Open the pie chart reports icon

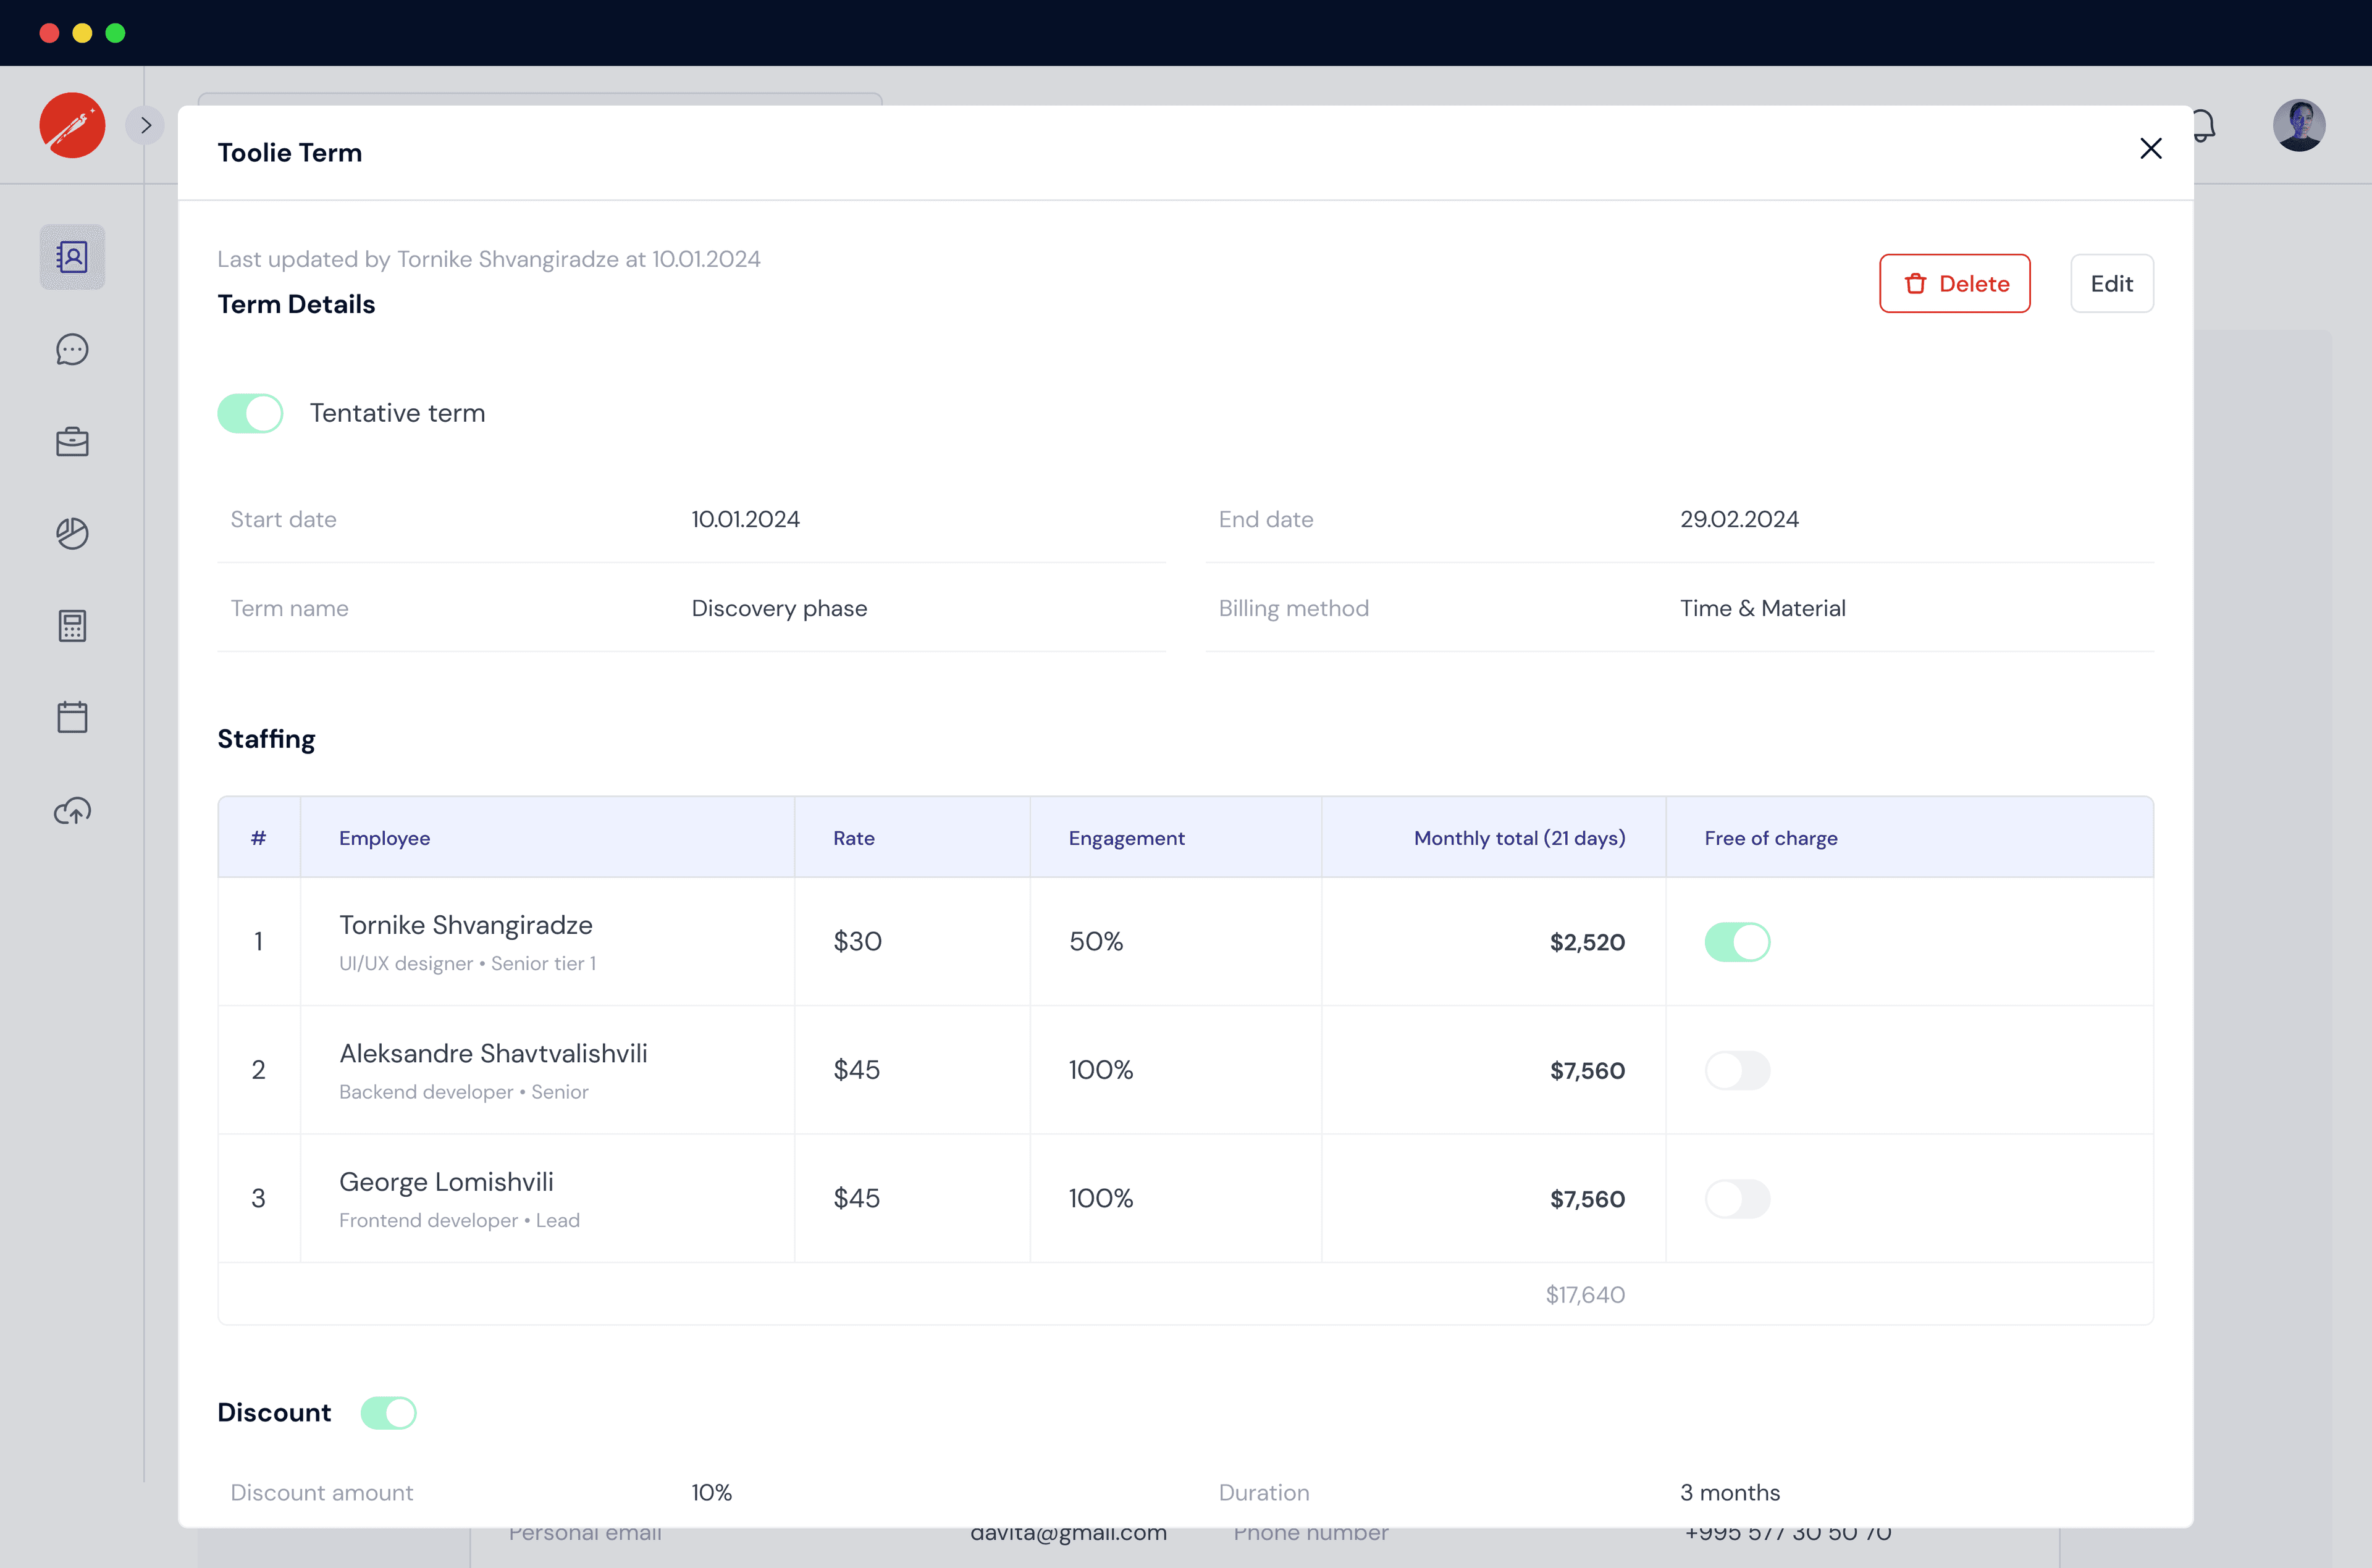pyautogui.click(x=71, y=533)
